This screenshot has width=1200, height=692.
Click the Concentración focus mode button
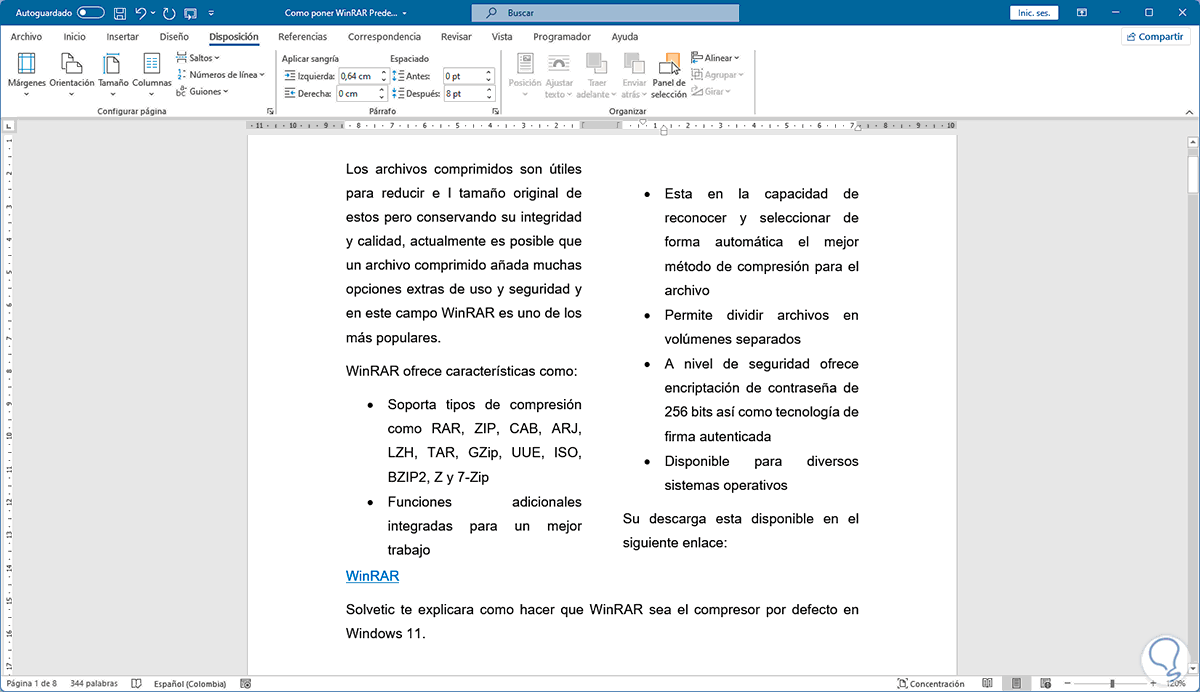pyautogui.click(x=930, y=684)
